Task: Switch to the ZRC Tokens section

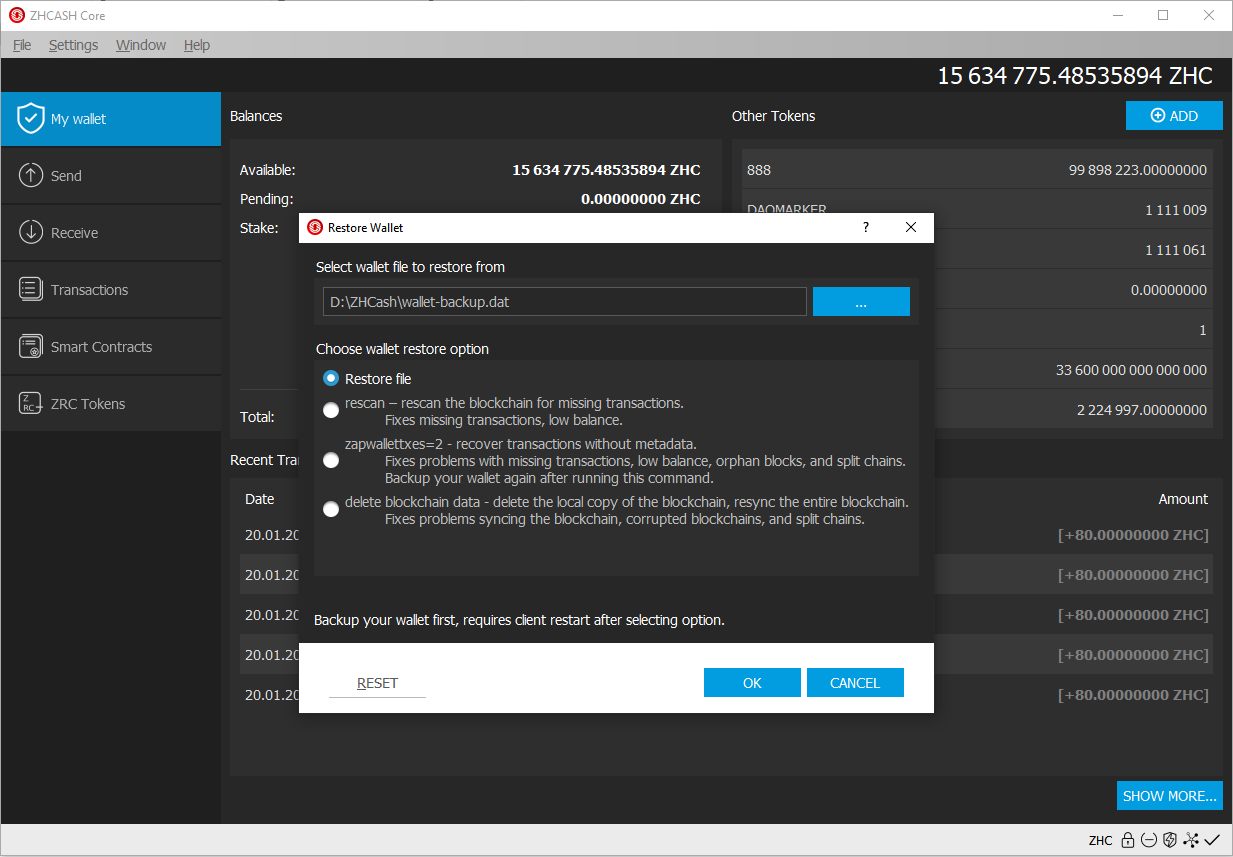Action: 110,404
